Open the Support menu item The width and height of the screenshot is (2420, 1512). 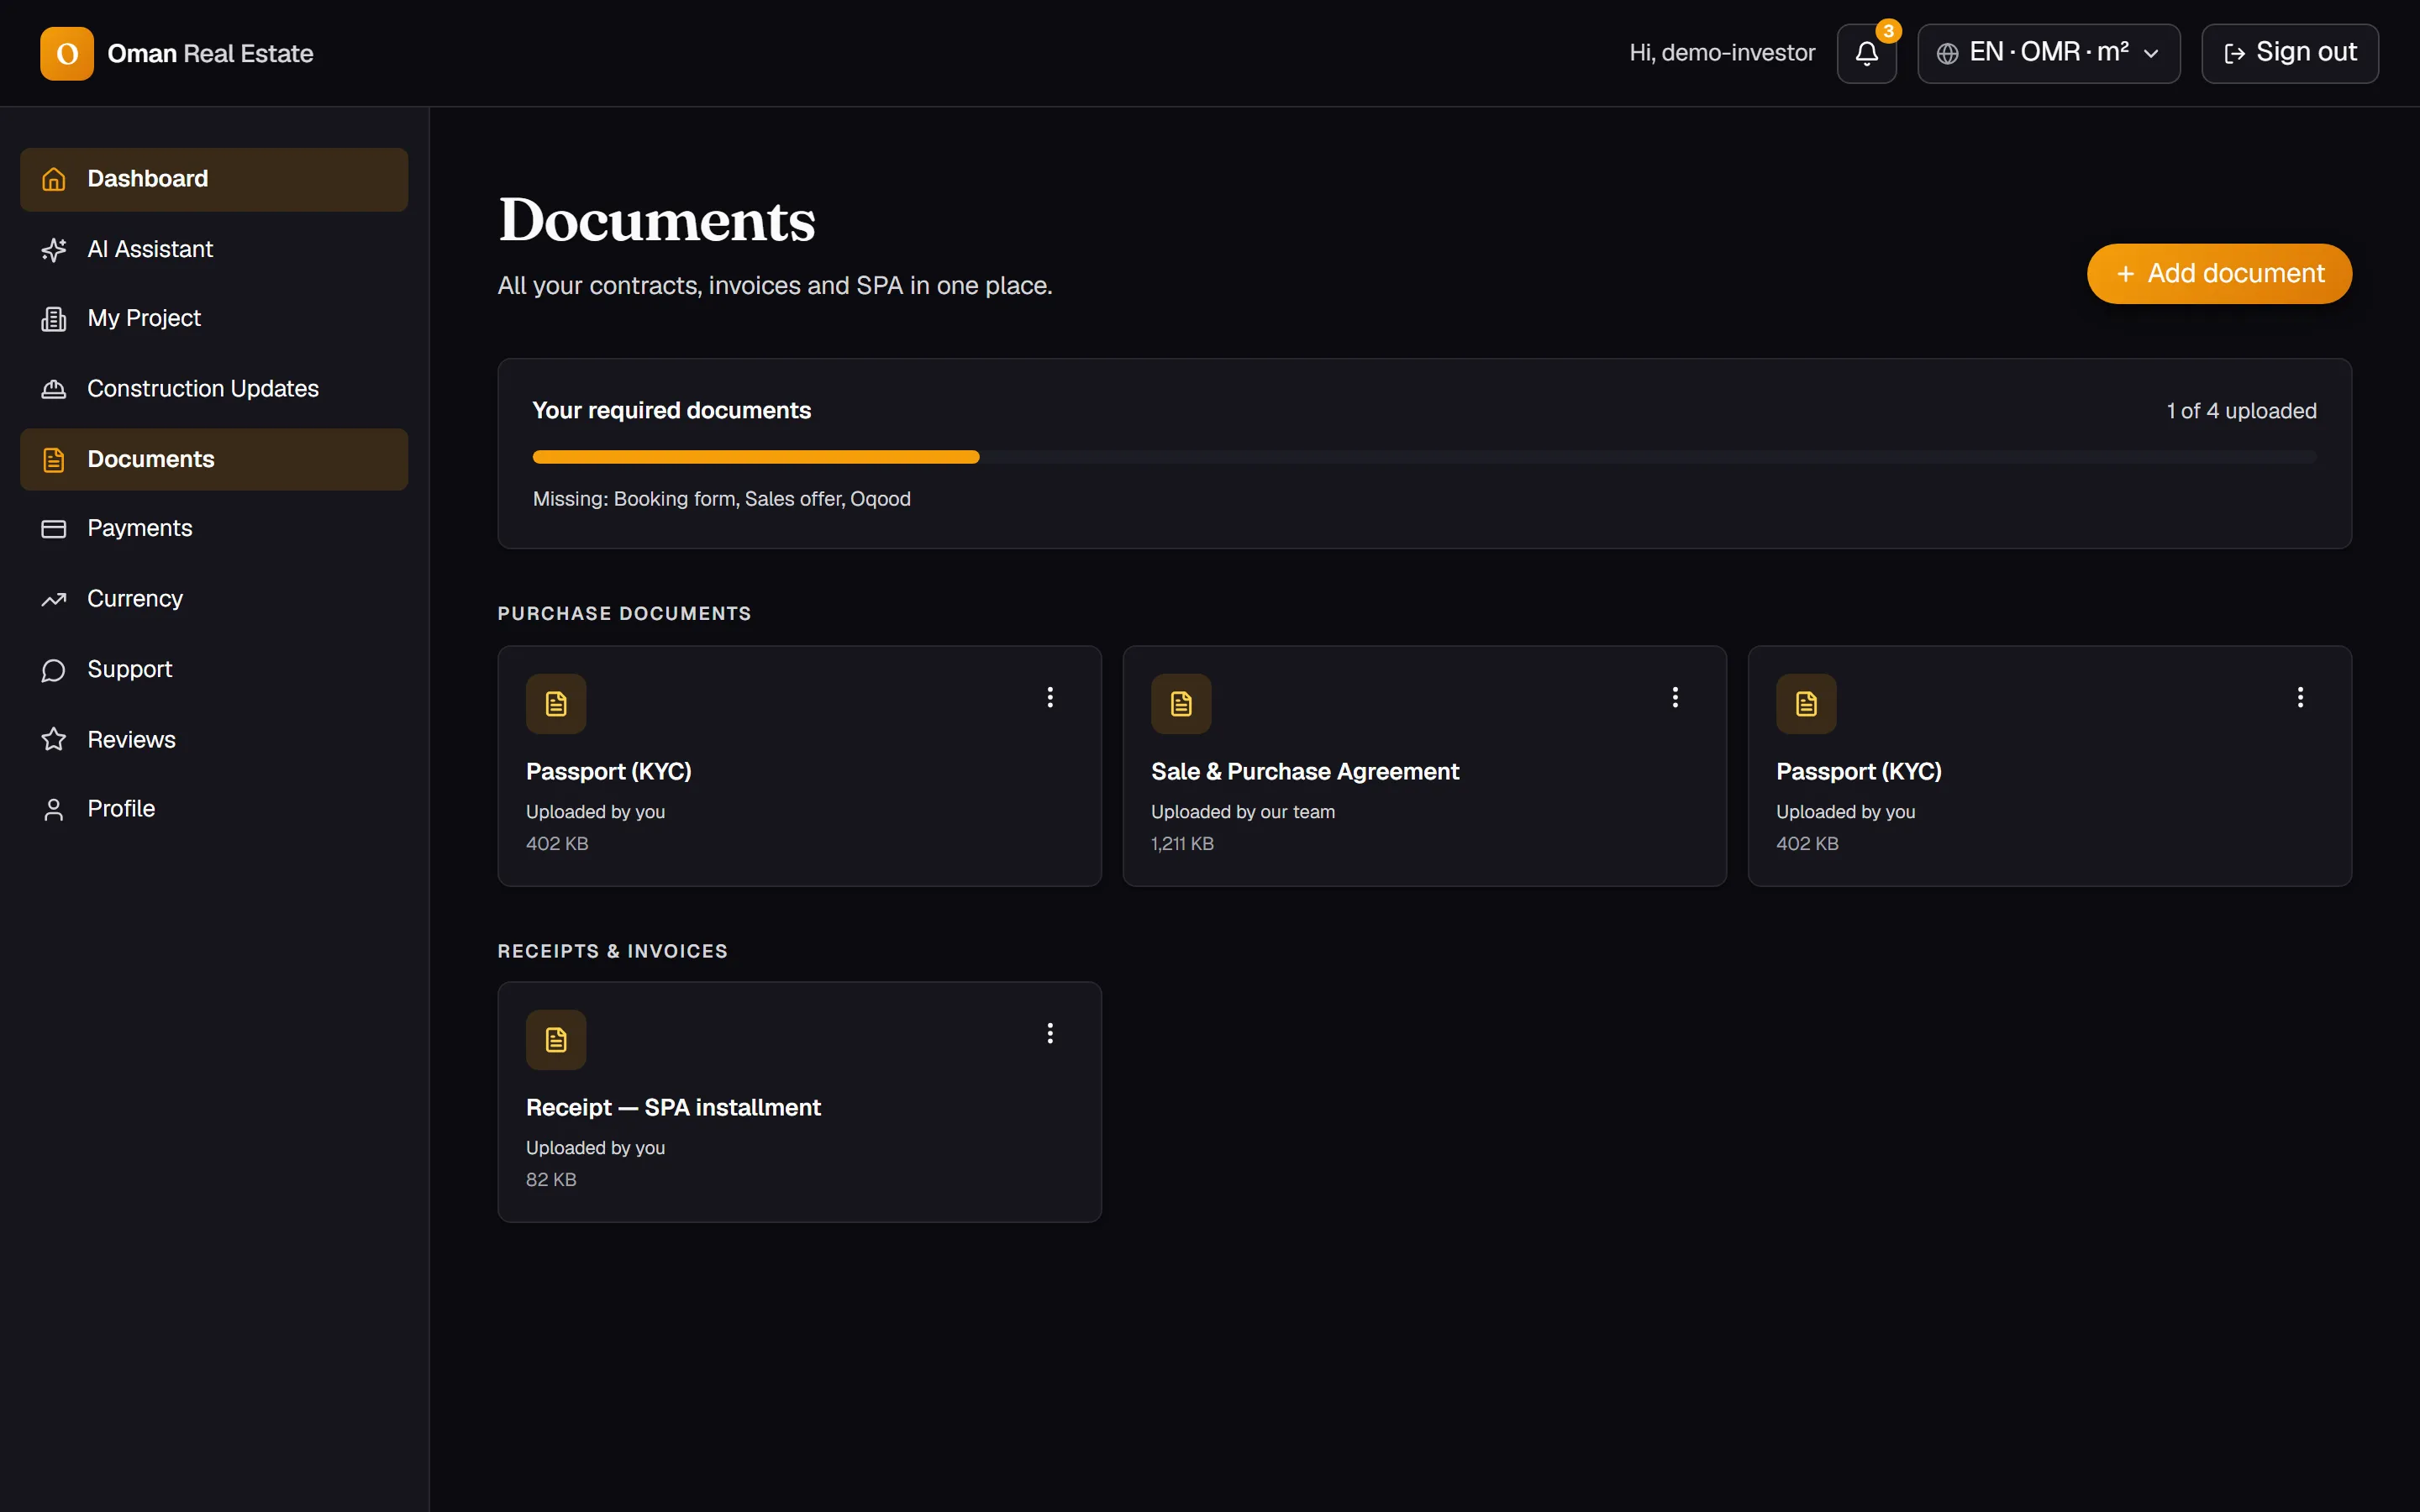214,669
